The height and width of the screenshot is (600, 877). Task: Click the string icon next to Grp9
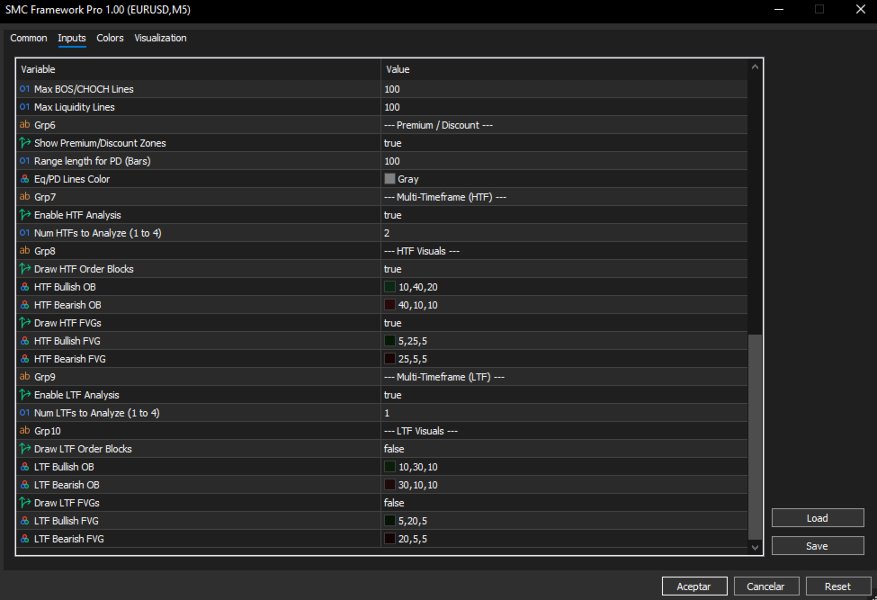pos(25,377)
